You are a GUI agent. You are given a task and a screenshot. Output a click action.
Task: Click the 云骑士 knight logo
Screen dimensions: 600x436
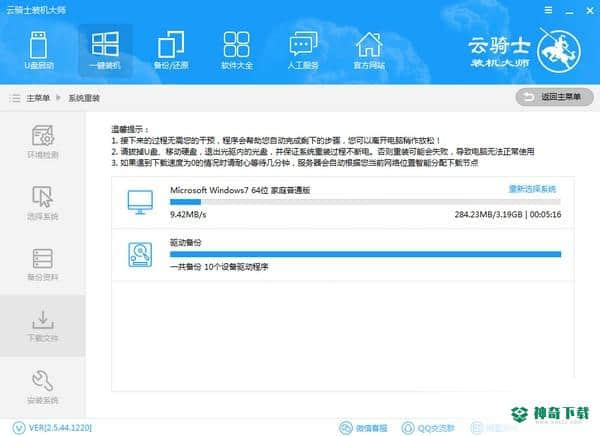[525, 51]
